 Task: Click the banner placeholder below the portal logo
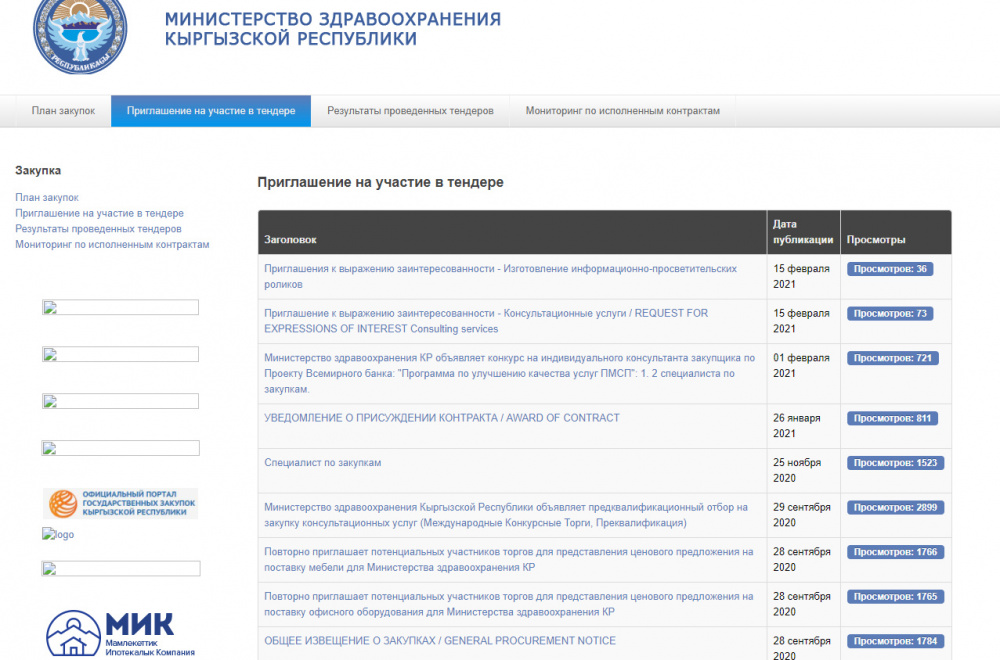click(x=120, y=568)
